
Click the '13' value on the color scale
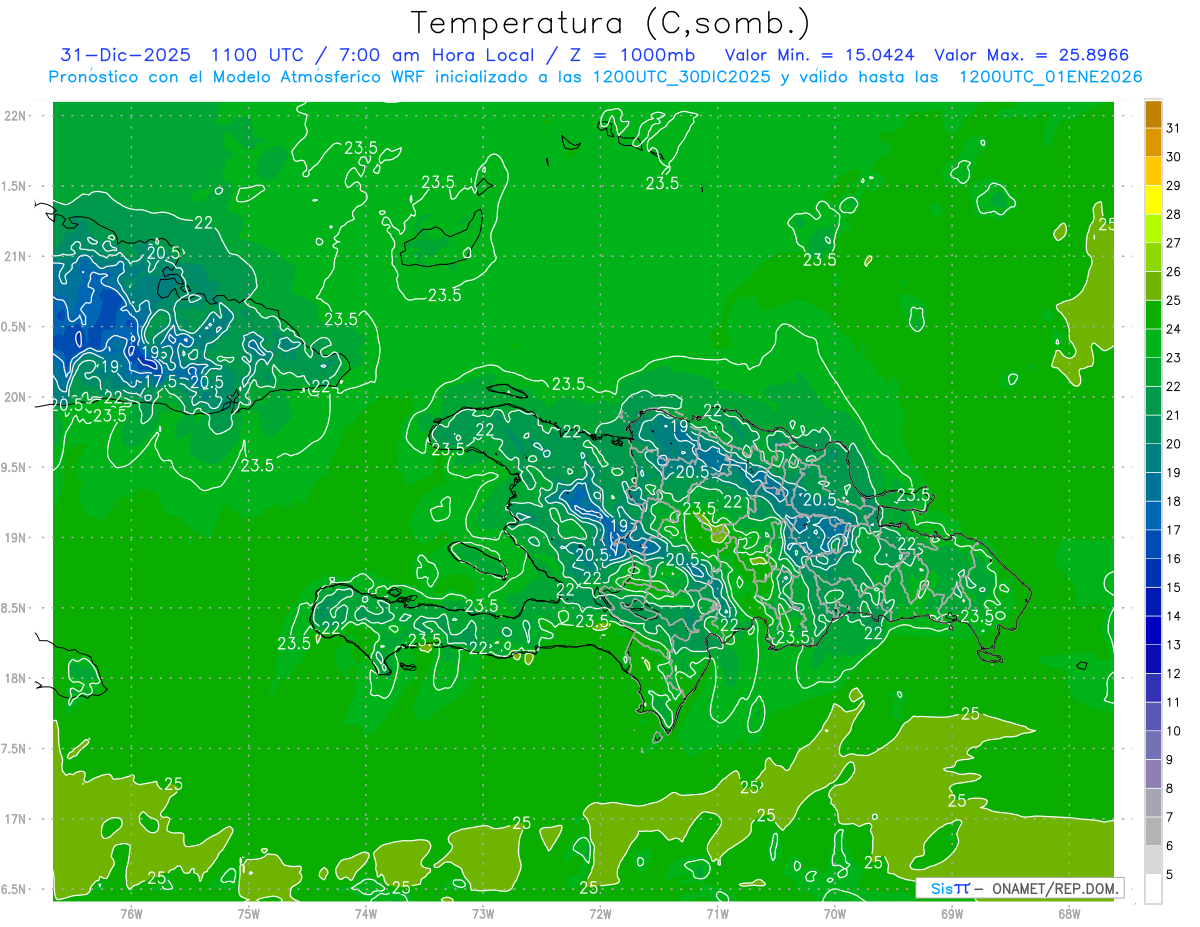tap(1174, 645)
